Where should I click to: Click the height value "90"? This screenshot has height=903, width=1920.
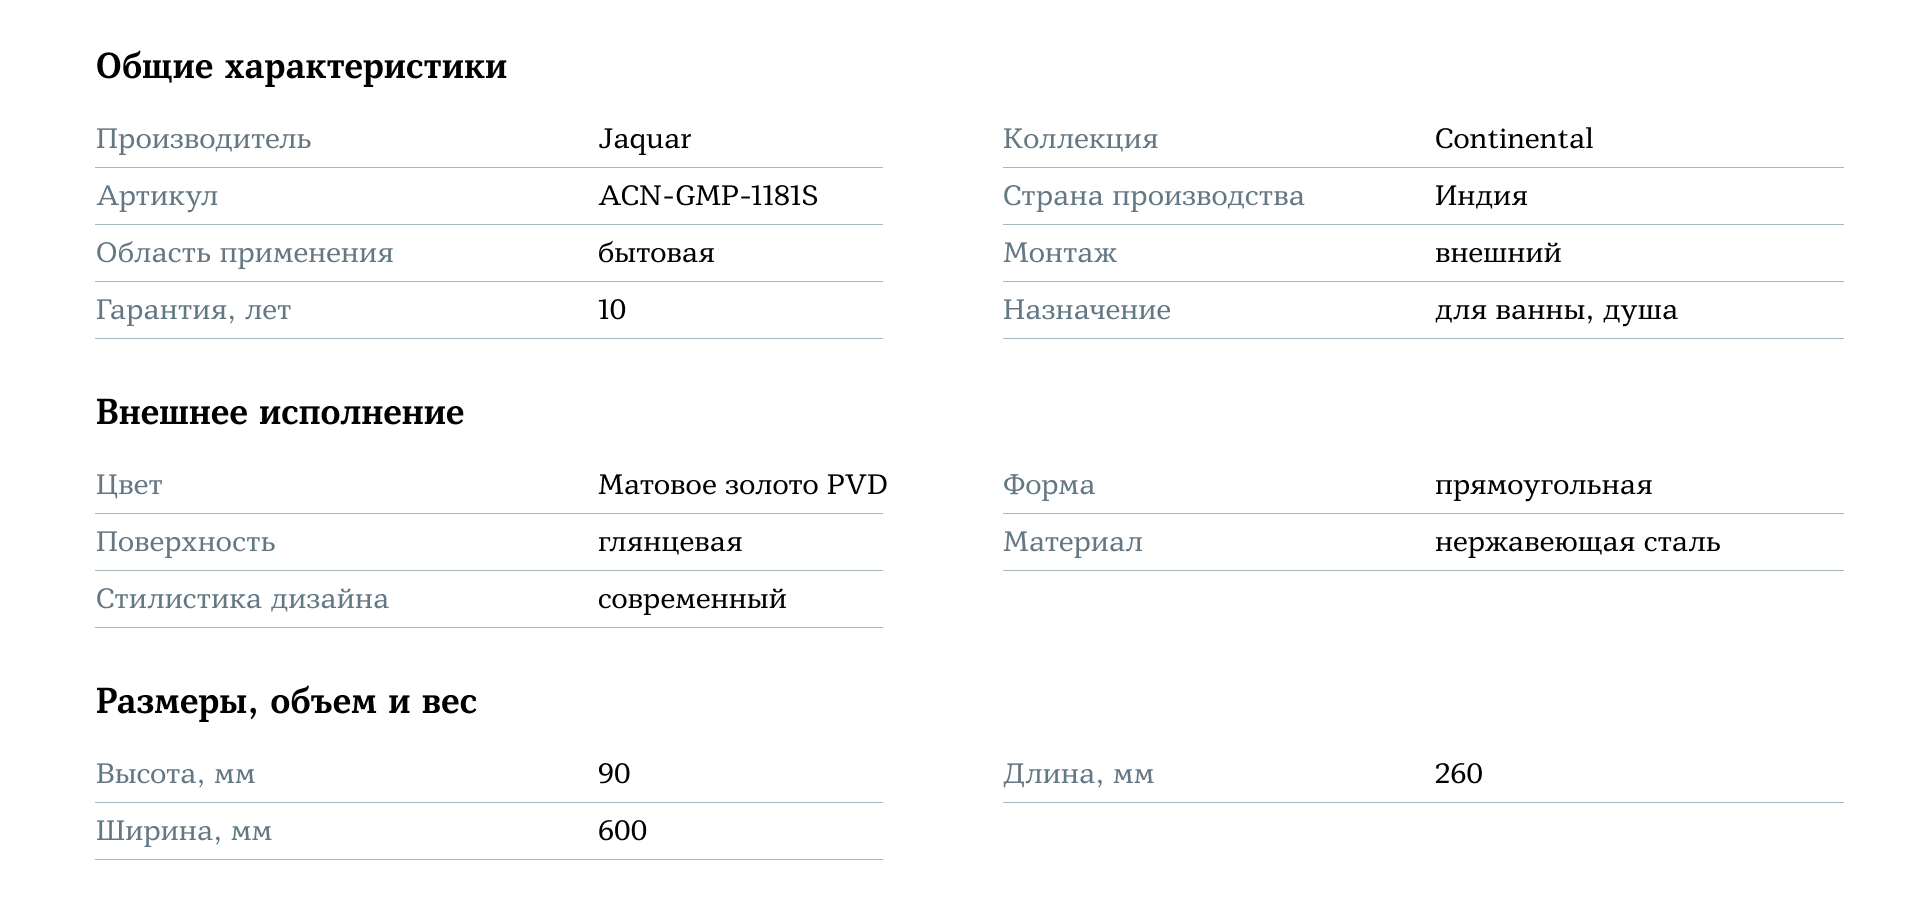613,774
